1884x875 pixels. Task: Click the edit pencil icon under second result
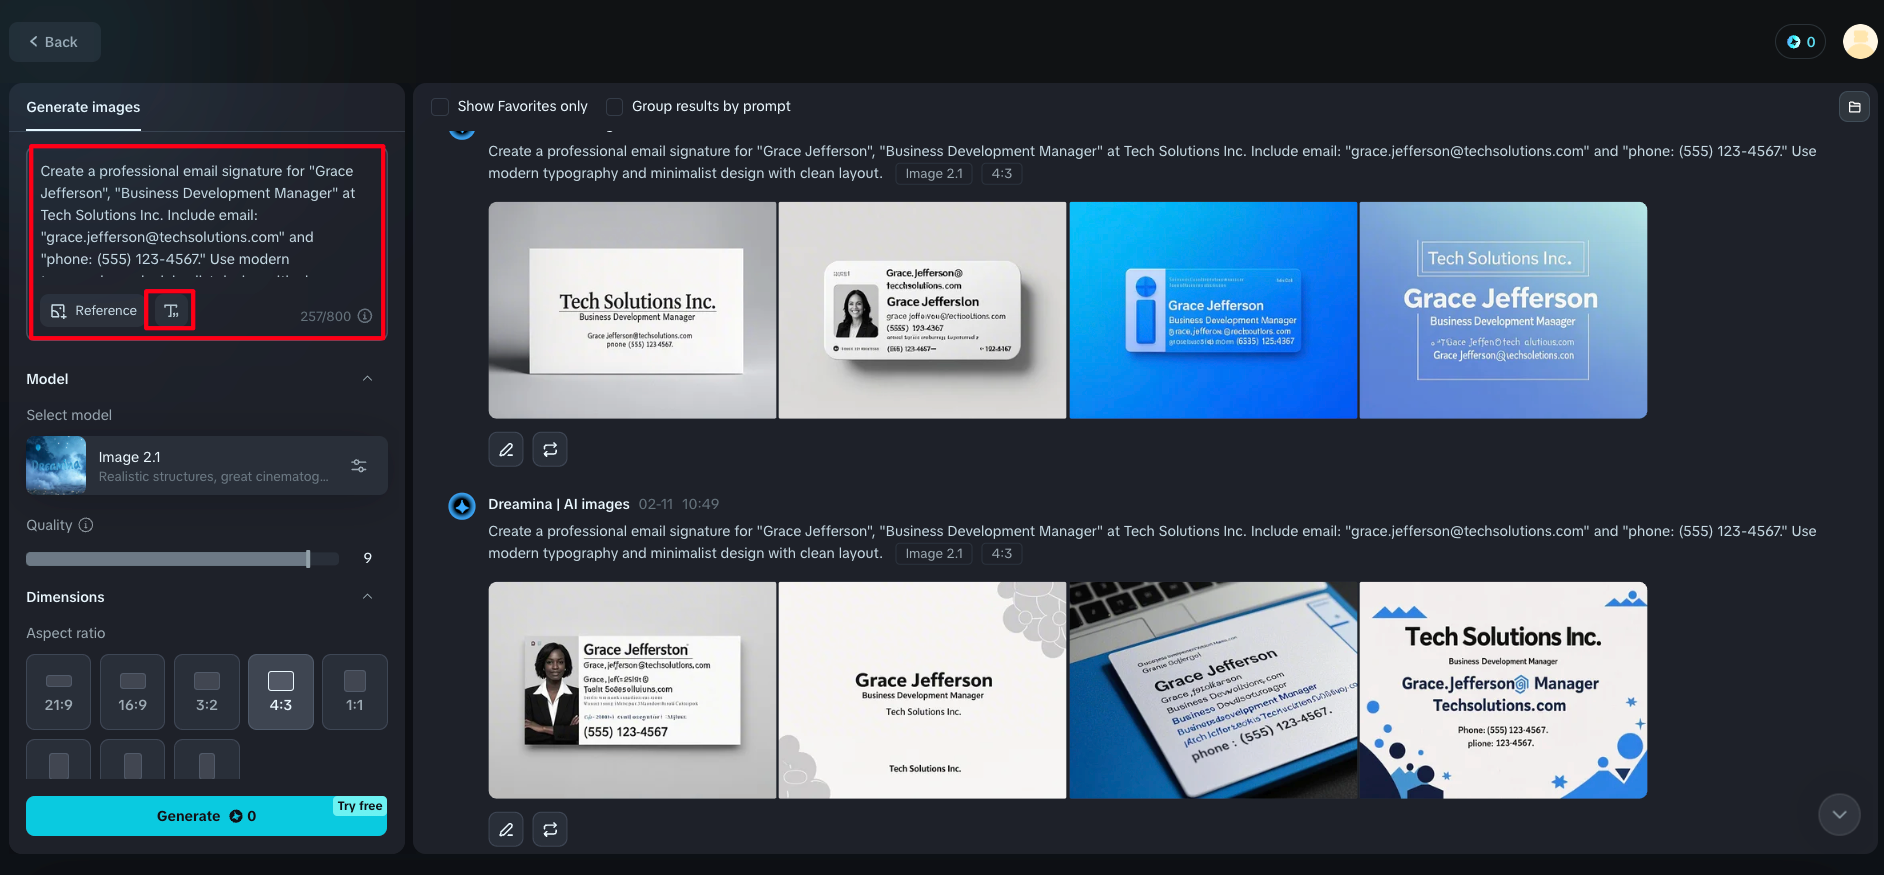tap(506, 829)
